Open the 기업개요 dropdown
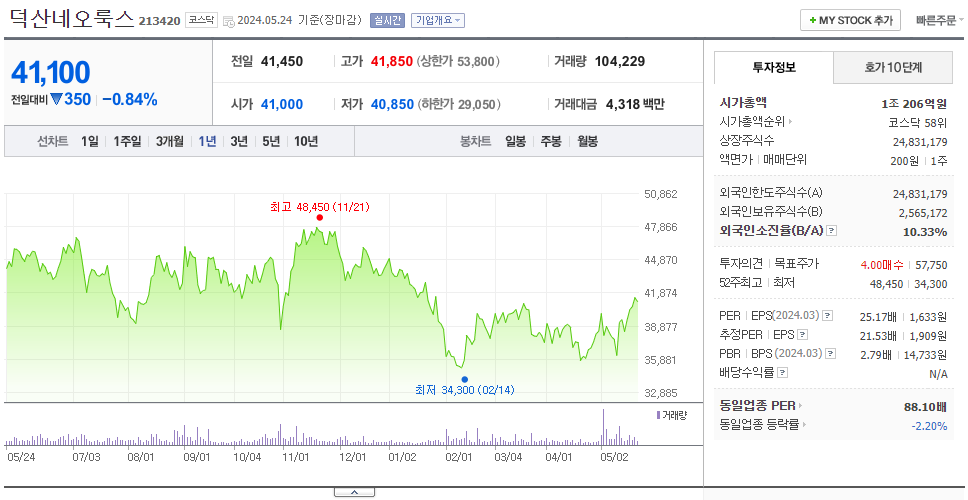Viewport: 968px width, 500px height. (x=438, y=20)
